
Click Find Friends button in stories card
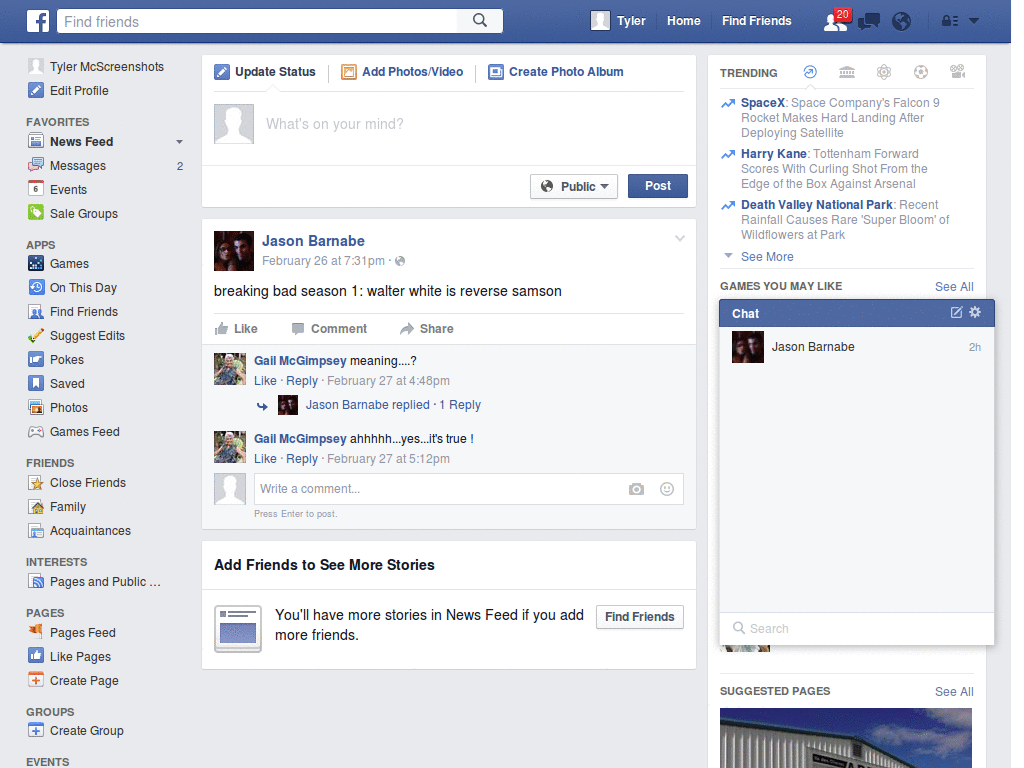click(639, 616)
